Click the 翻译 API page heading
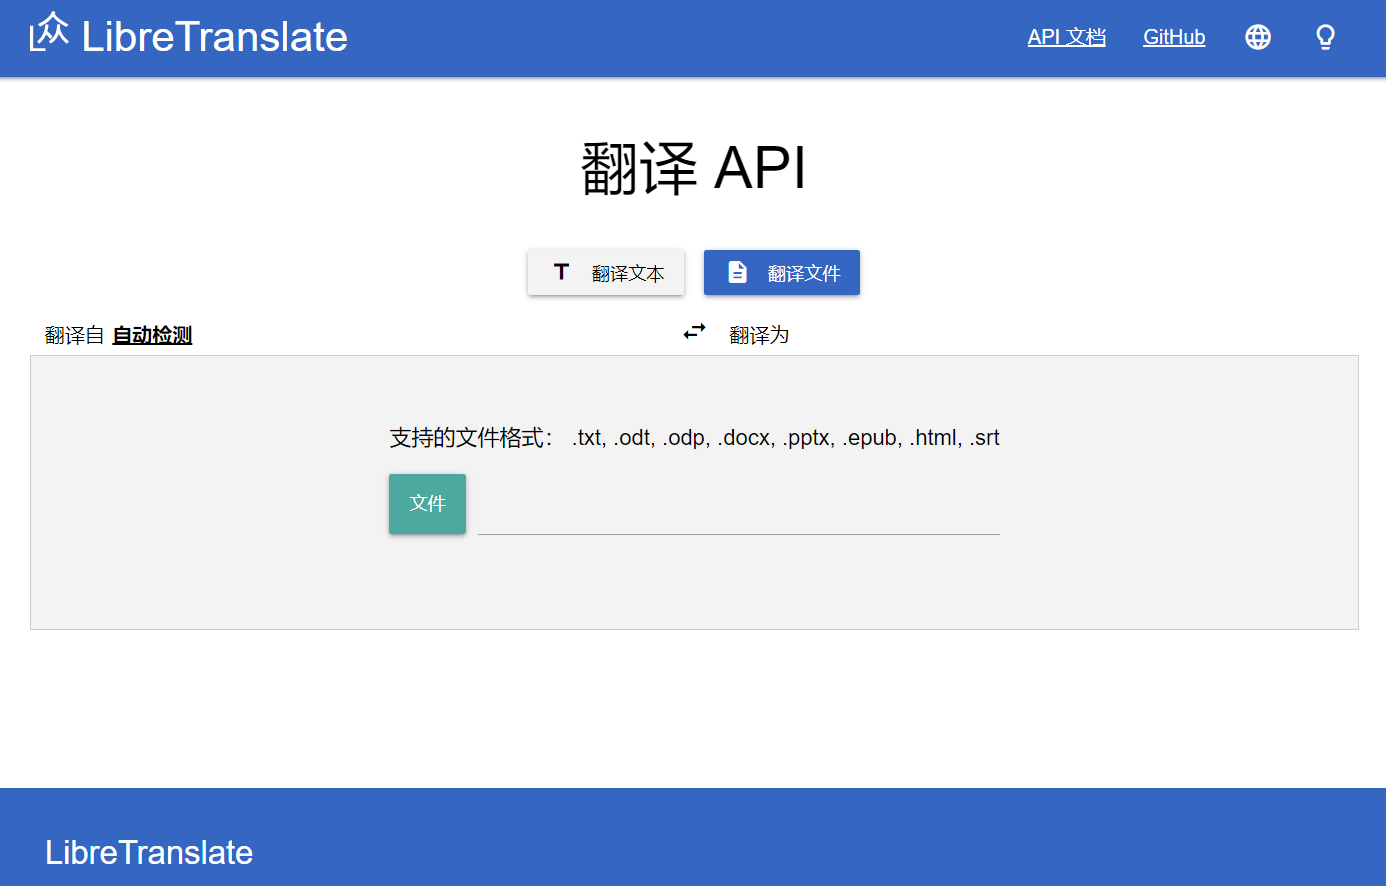This screenshot has height=886, width=1386. [x=693, y=167]
